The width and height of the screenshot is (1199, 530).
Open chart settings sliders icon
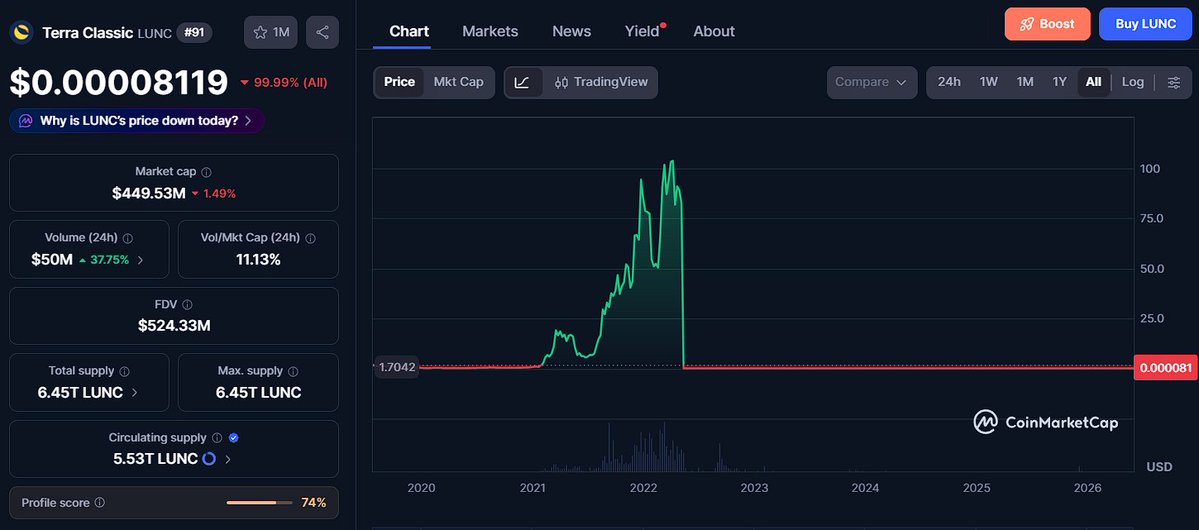coord(1174,83)
